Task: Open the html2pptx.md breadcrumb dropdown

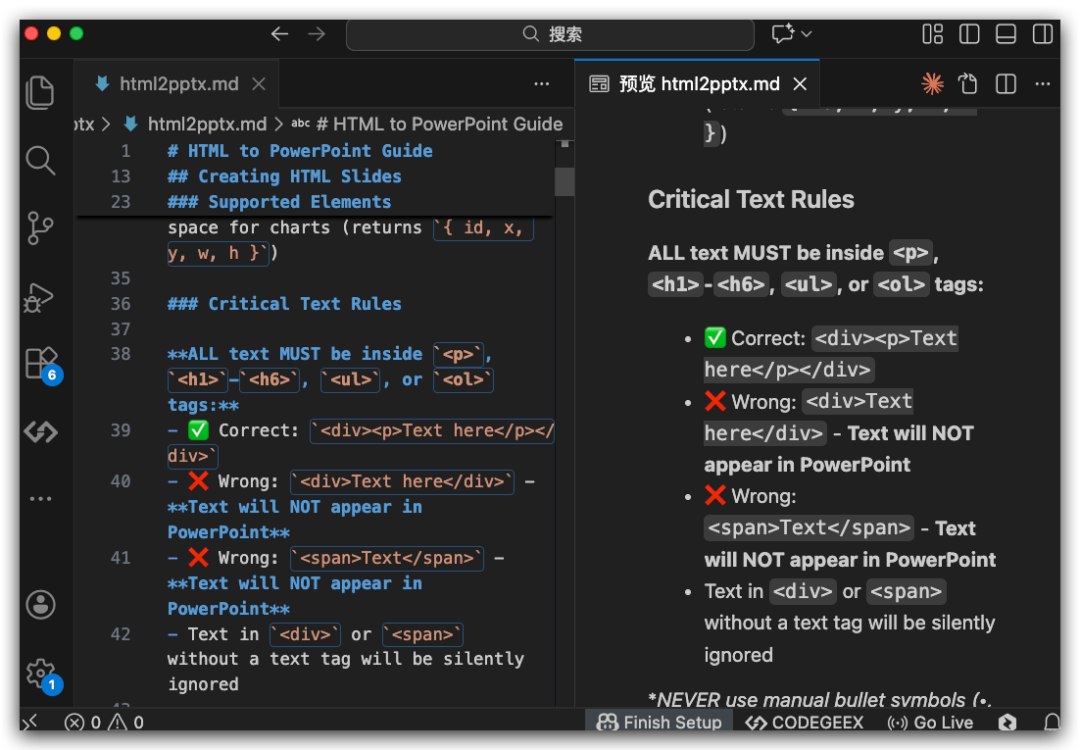Action: click(x=206, y=124)
